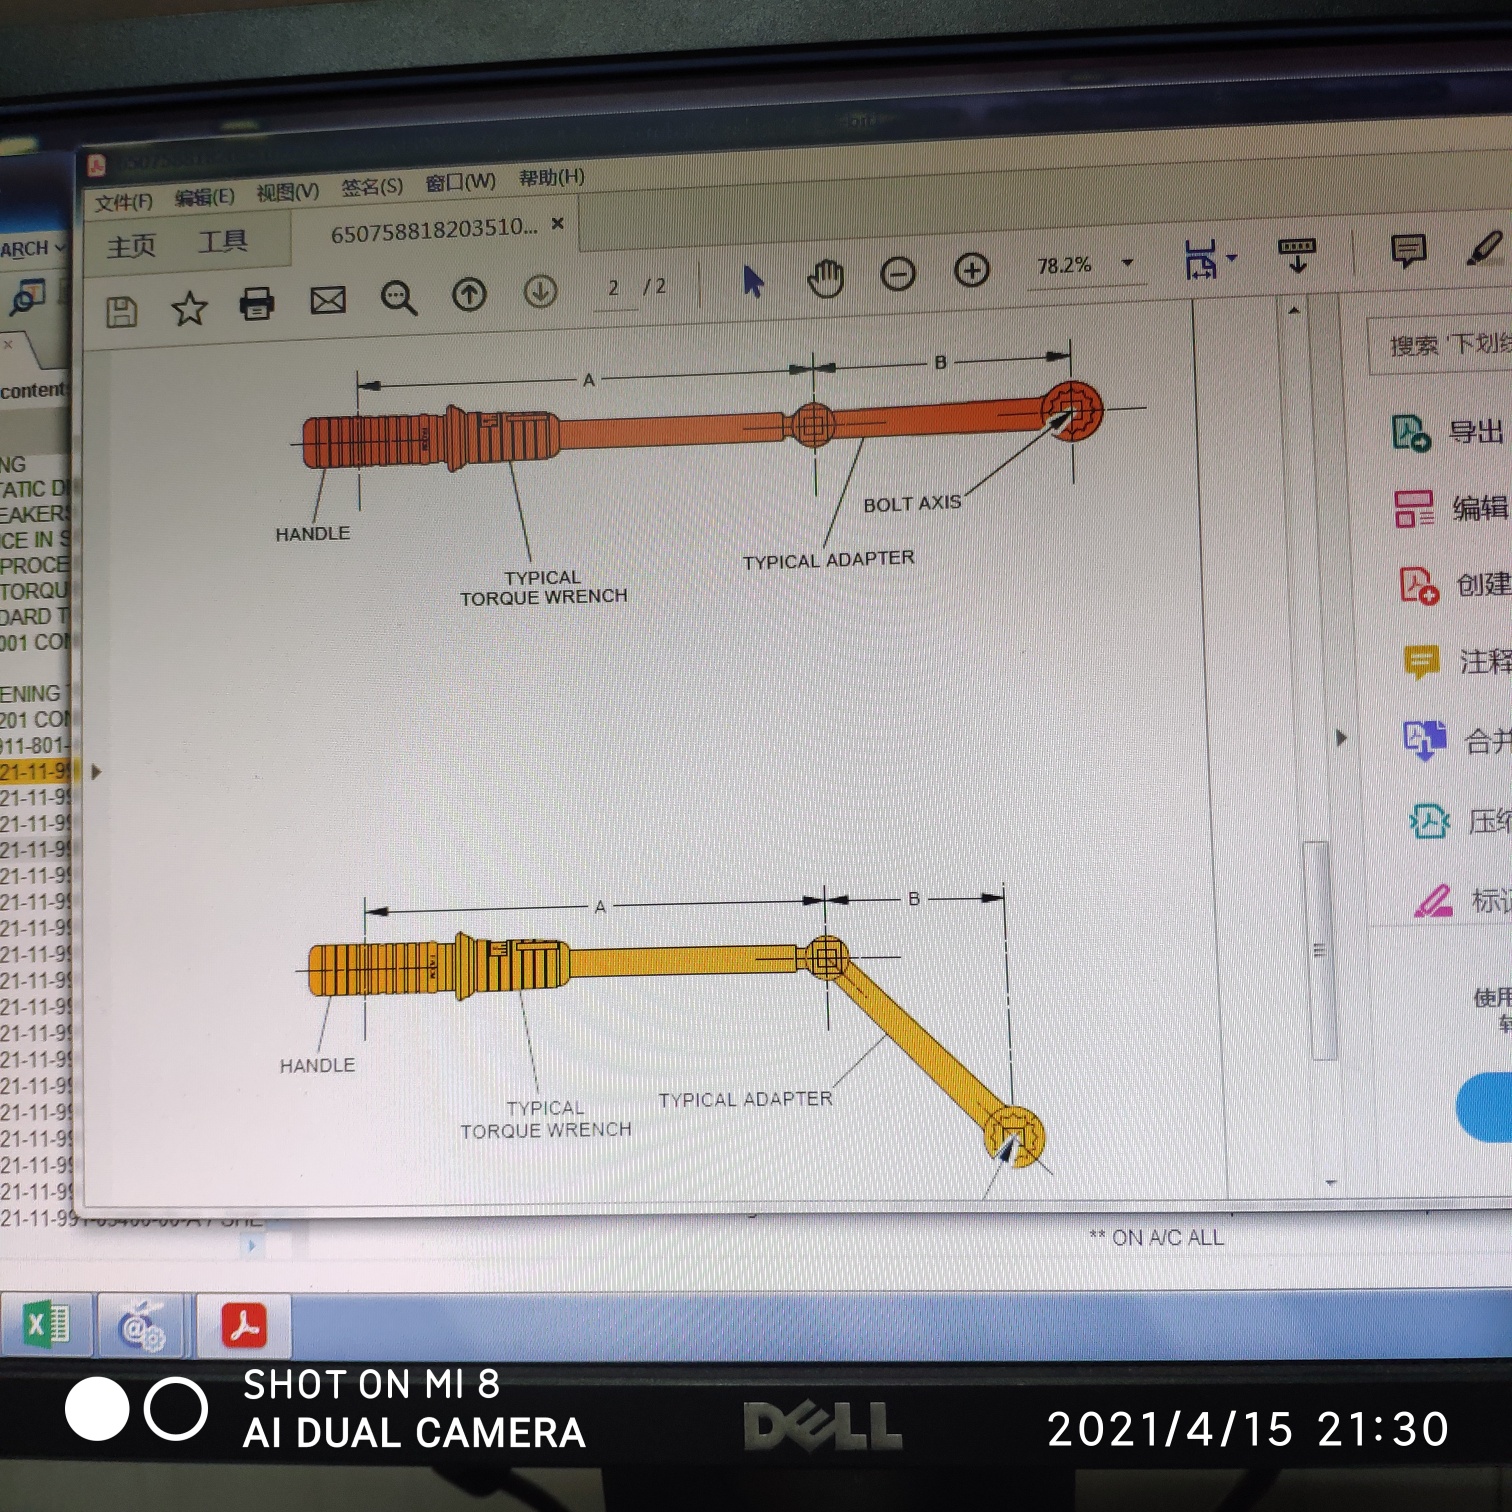Image resolution: width=1512 pixels, height=1512 pixels.
Task: Select the highlighter pen tool
Action: coord(1484,248)
